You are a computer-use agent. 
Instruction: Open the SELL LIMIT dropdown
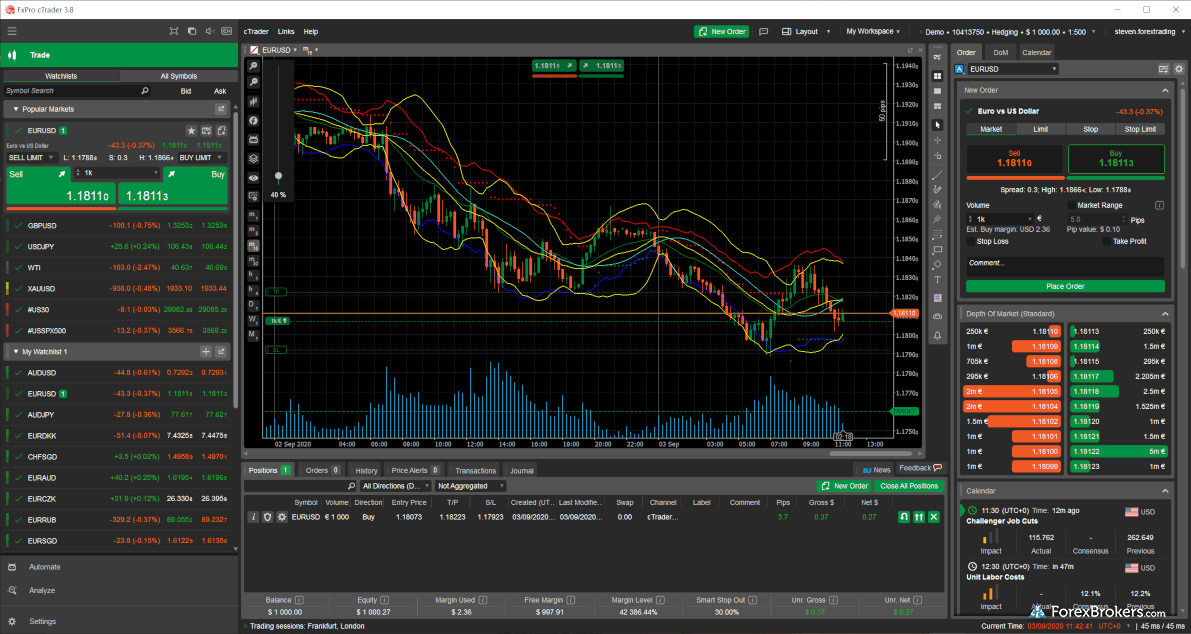(31, 157)
